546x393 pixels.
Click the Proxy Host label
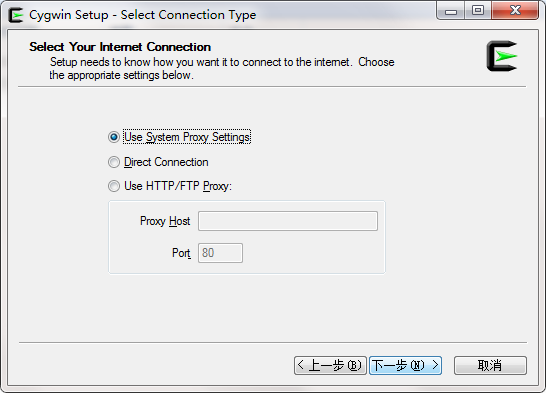click(x=165, y=221)
